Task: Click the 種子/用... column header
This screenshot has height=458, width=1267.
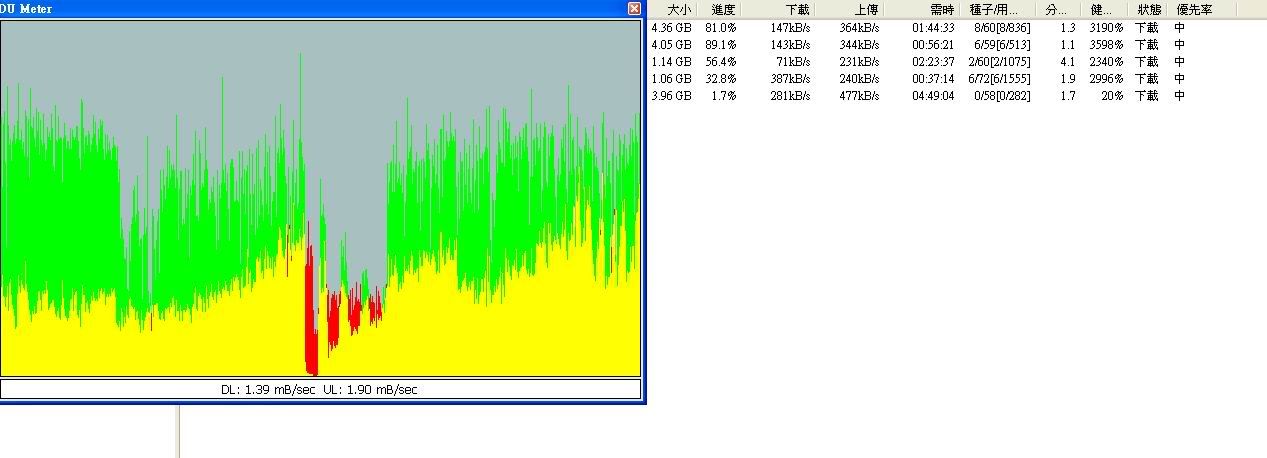Action: (994, 10)
